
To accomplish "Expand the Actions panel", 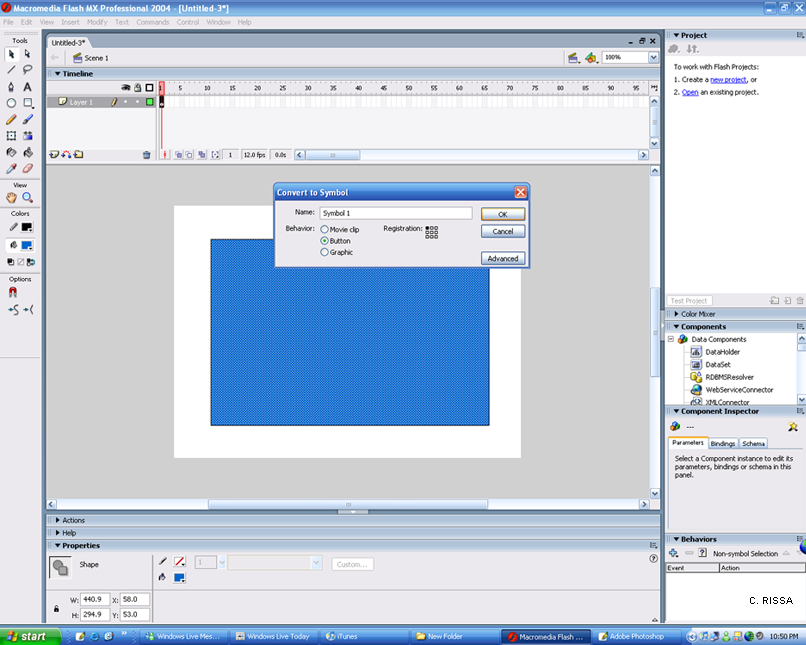I will 58,520.
